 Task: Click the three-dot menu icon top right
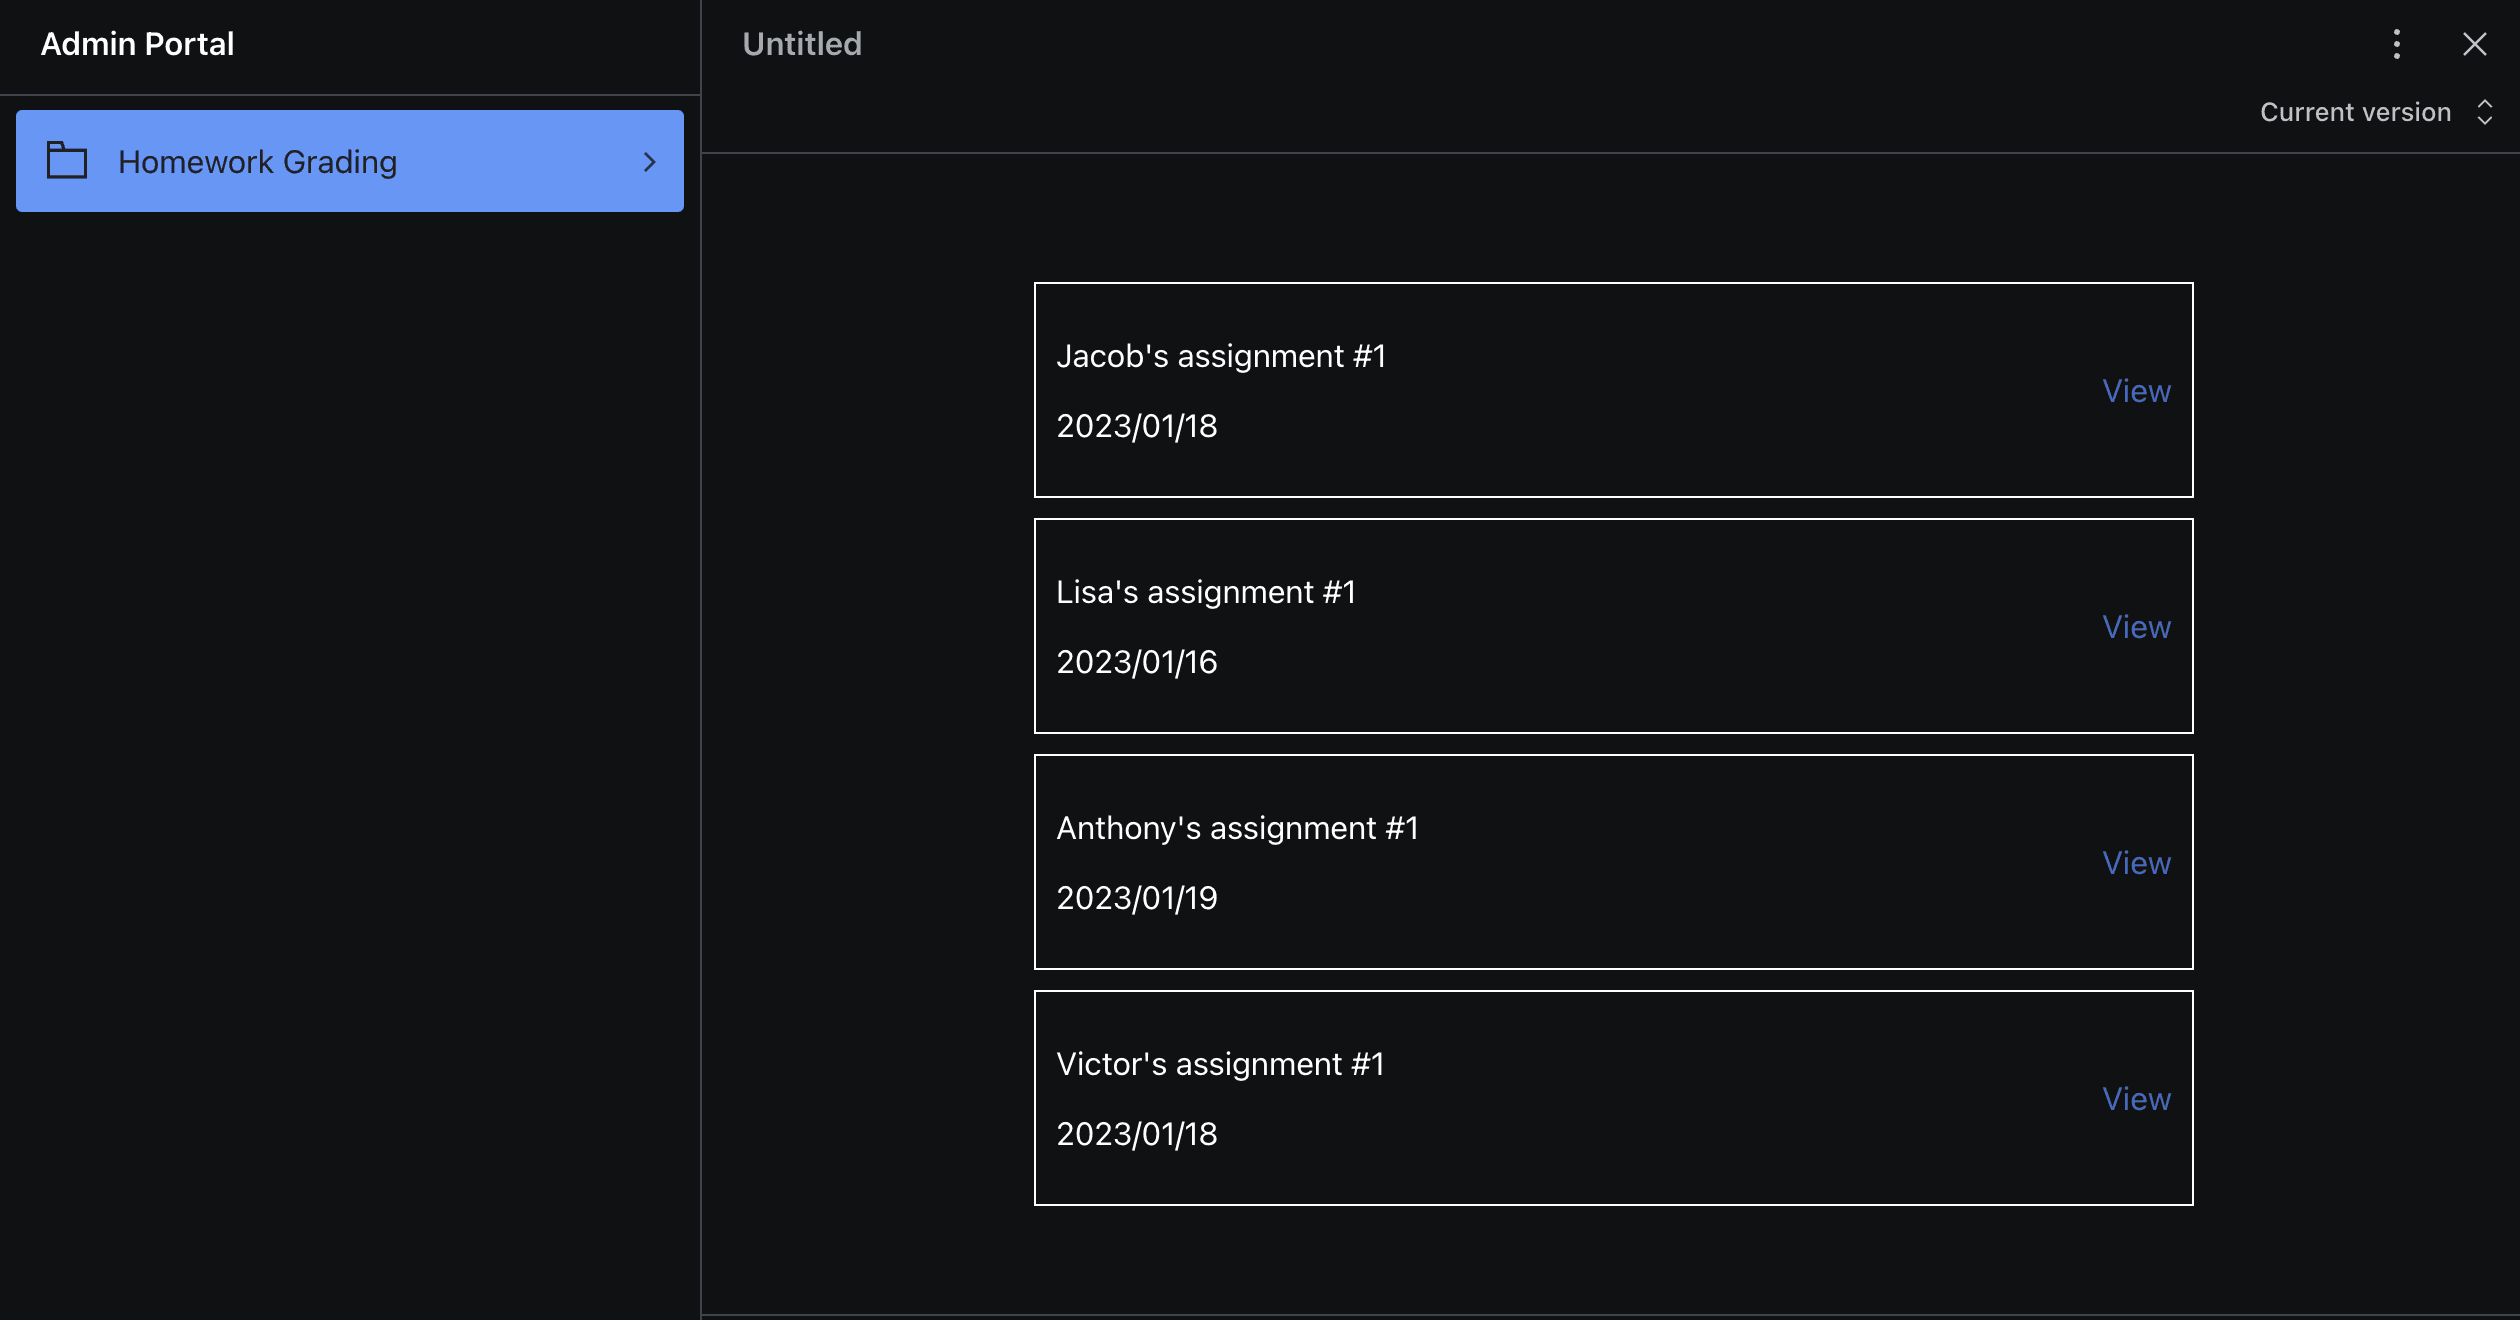pos(2396,44)
